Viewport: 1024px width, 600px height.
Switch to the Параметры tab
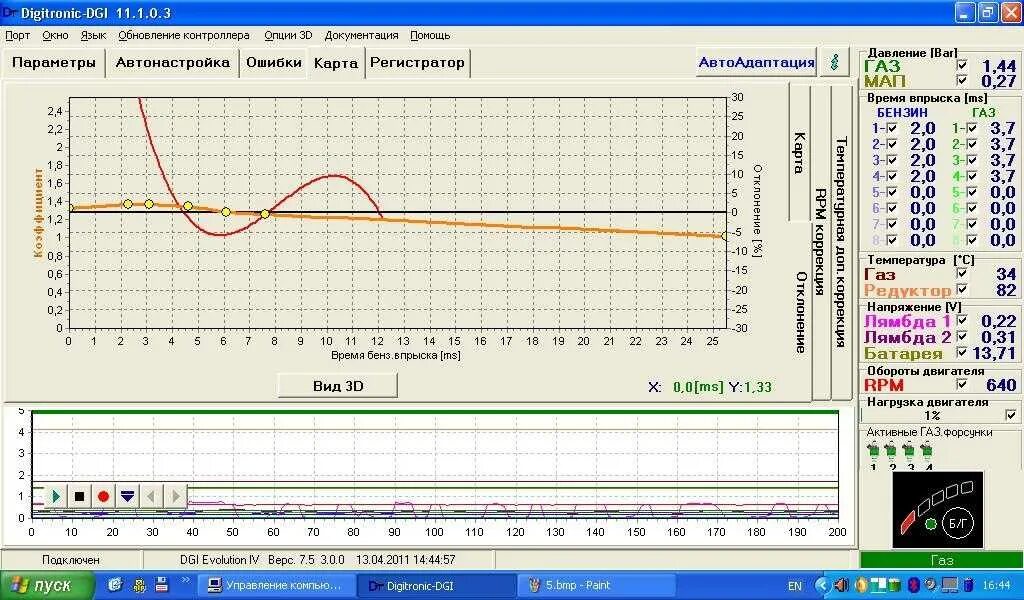click(x=54, y=63)
